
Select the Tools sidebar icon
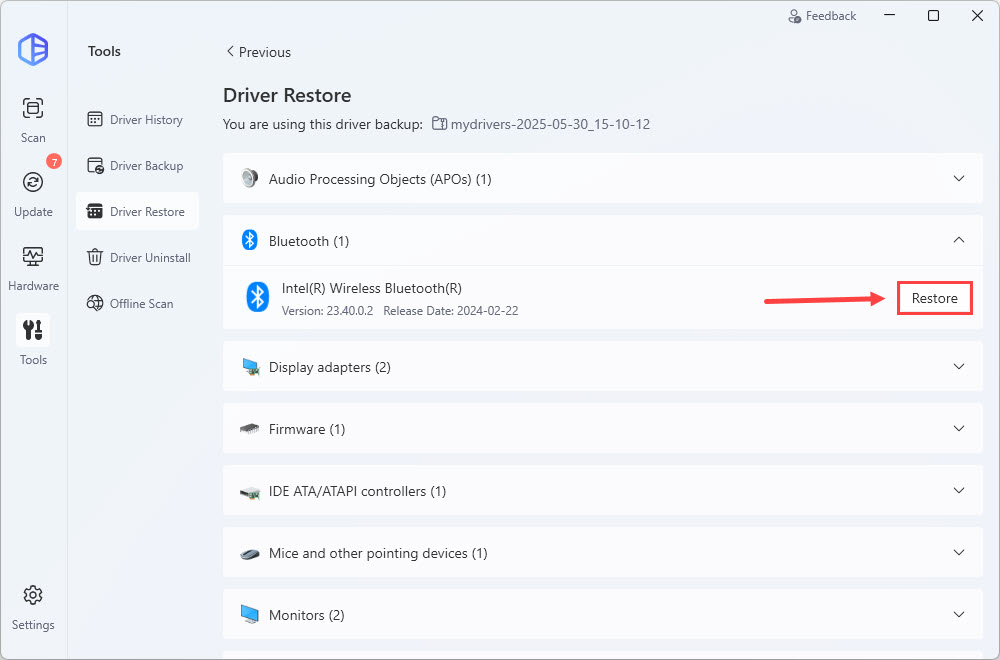pyautogui.click(x=33, y=331)
